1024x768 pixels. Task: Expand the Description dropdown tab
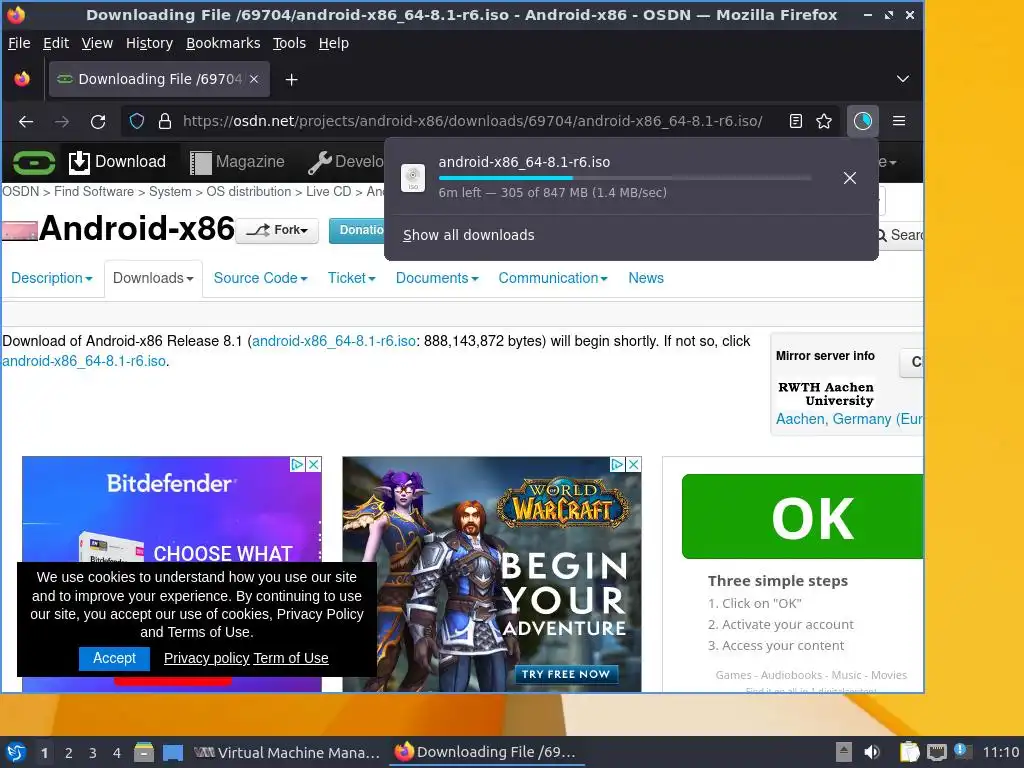pos(52,278)
